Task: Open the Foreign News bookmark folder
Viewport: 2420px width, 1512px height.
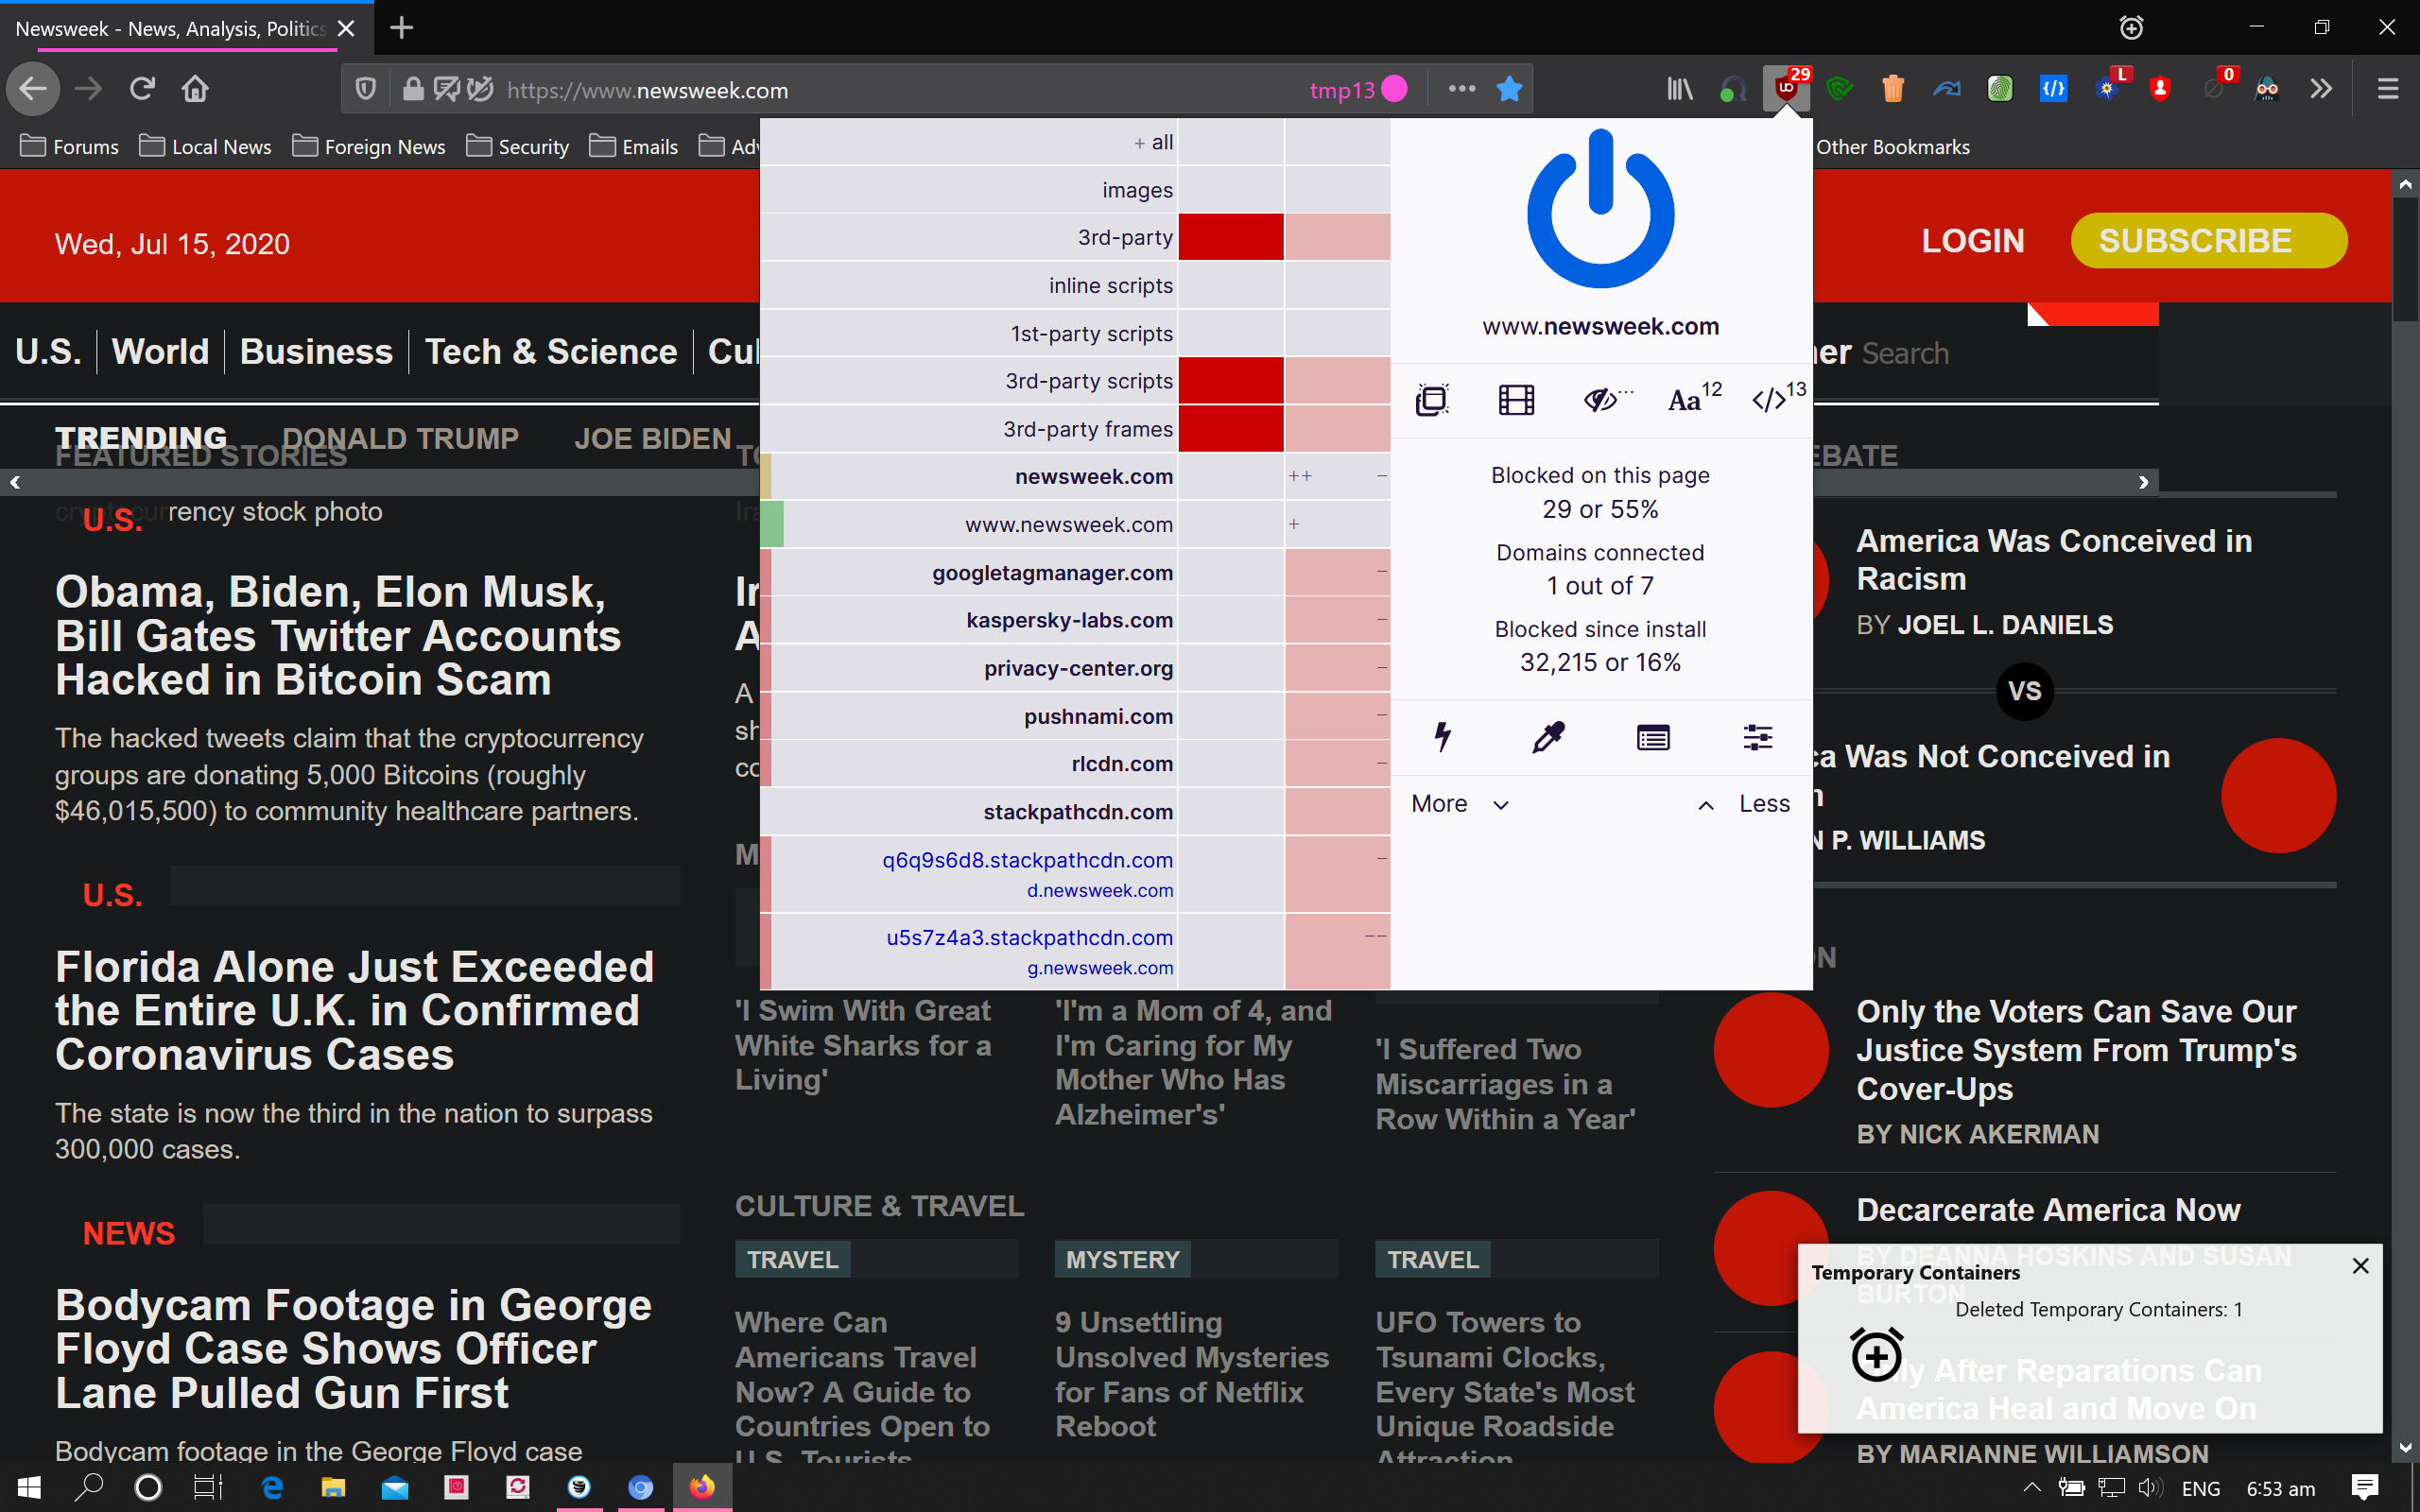Action: (369, 147)
